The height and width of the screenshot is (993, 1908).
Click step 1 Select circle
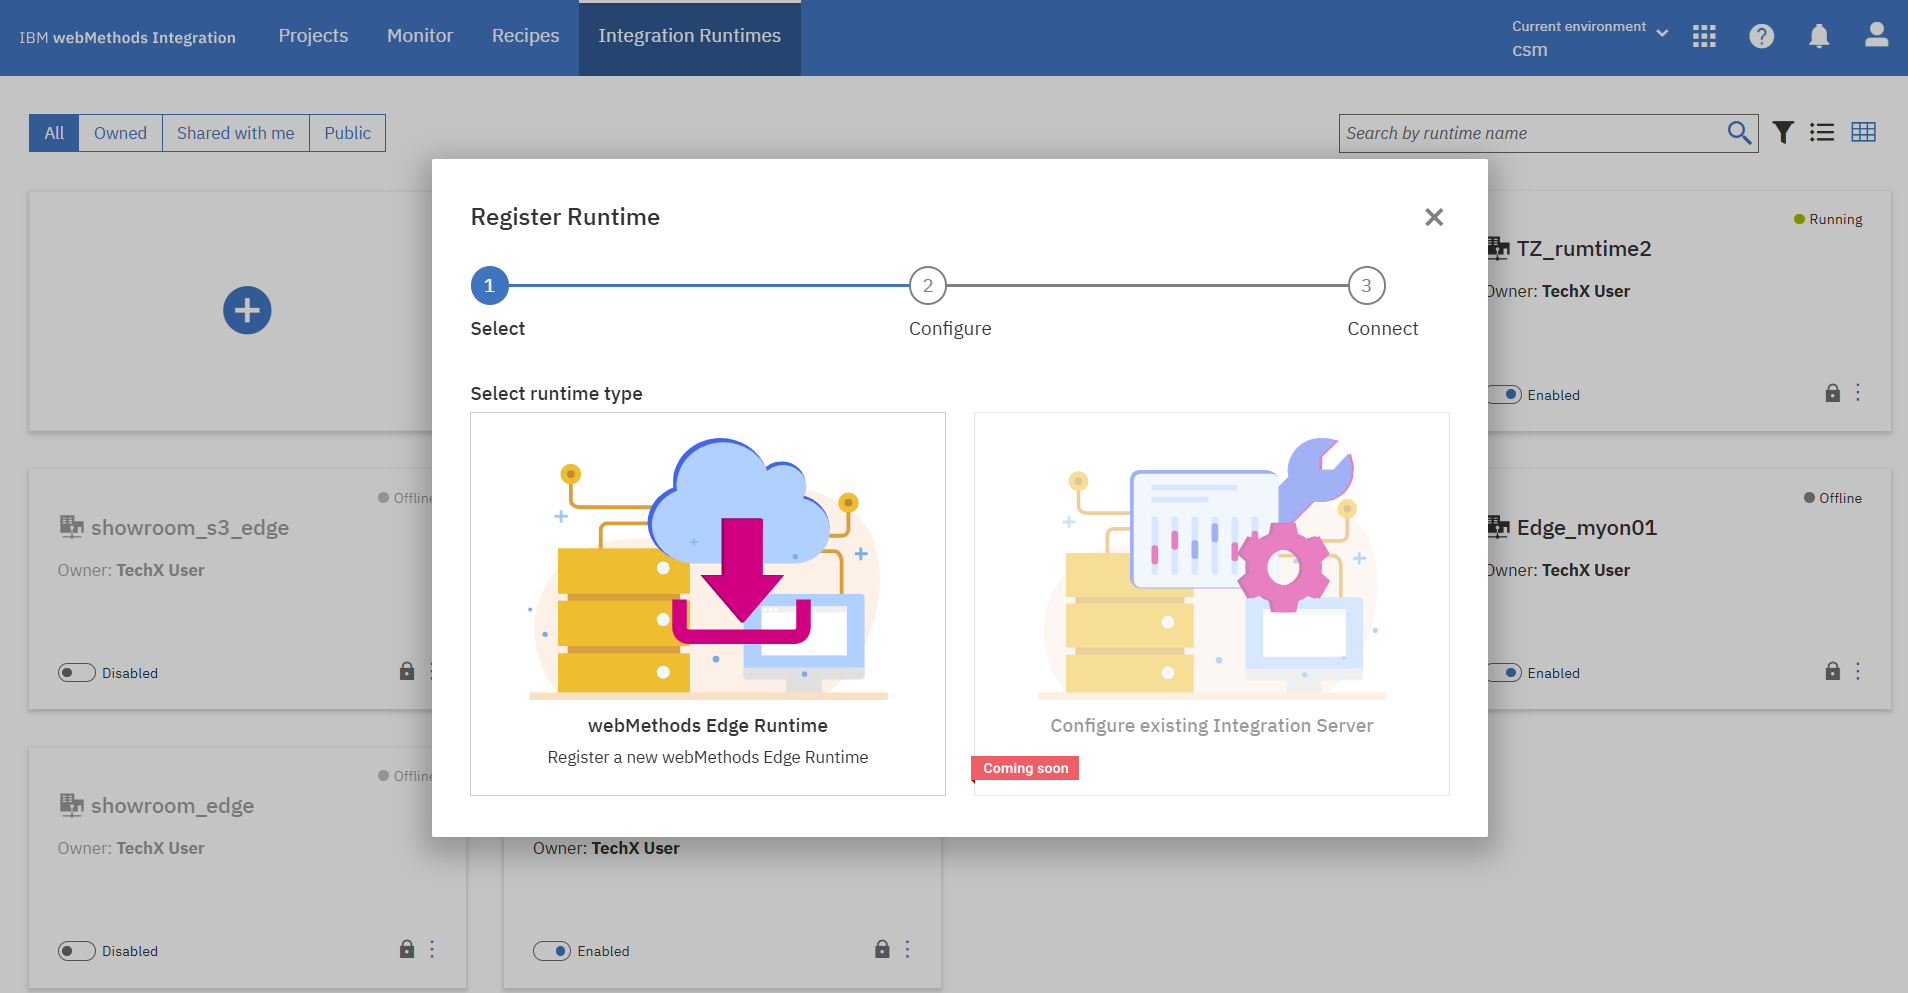pyautogui.click(x=490, y=286)
